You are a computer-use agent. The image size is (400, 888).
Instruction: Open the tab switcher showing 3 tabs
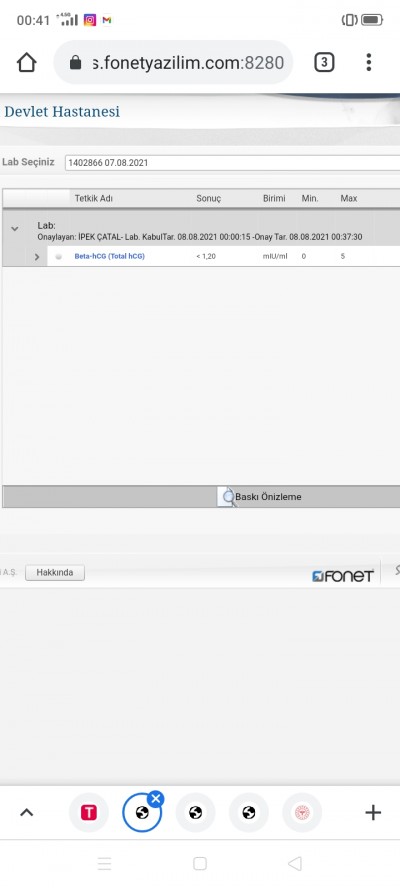click(x=324, y=62)
